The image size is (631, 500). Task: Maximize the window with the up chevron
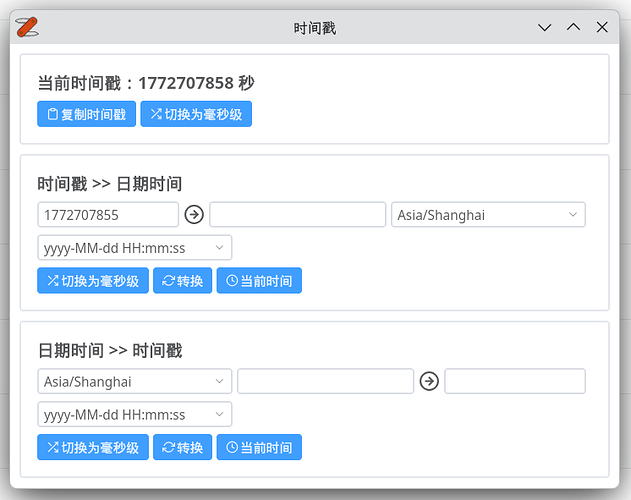[573, 27]
